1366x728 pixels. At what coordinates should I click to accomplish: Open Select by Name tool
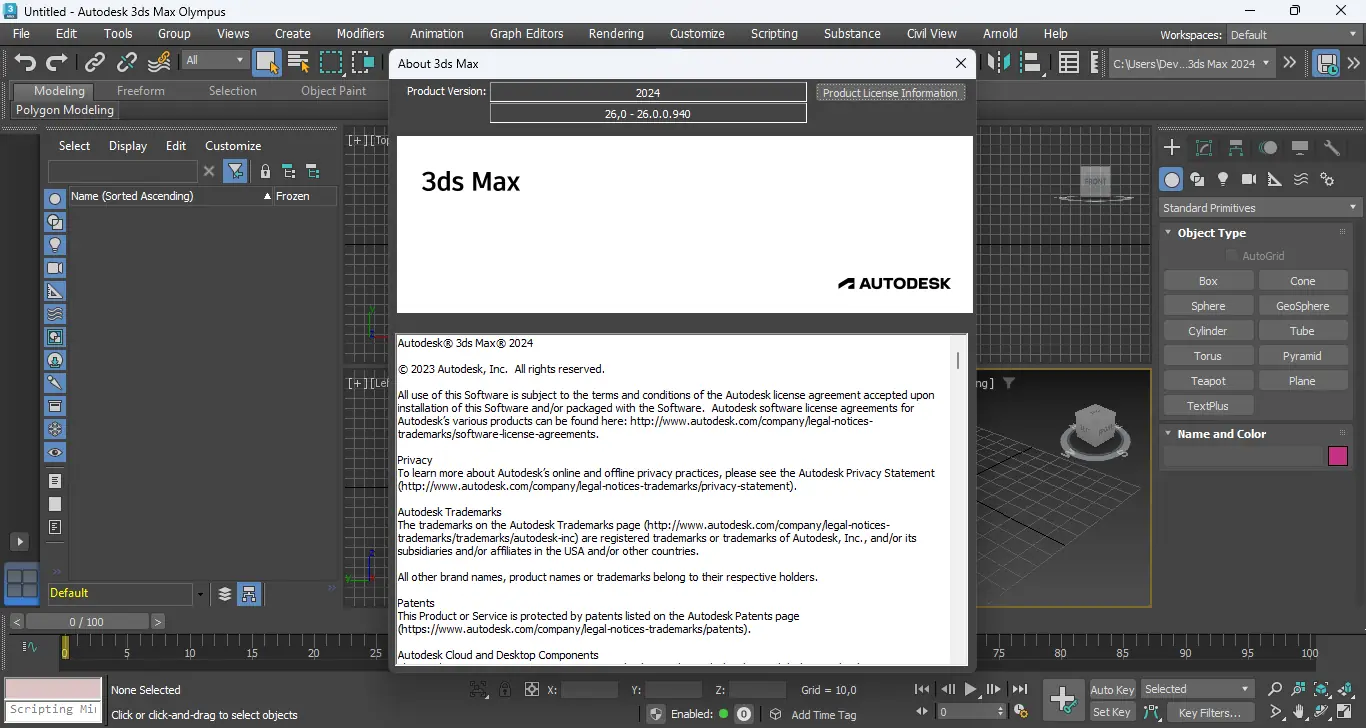coord(298,63)
